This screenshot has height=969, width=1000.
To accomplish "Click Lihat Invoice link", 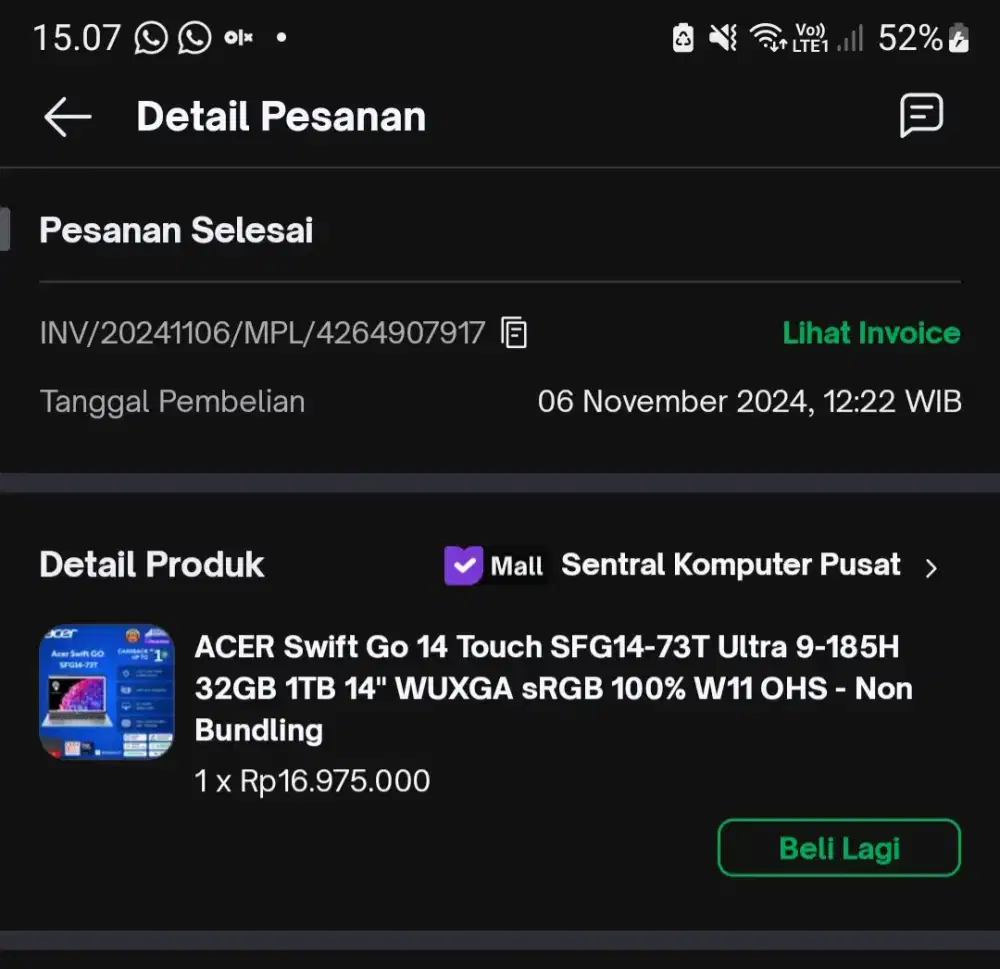I will [871, 333].
